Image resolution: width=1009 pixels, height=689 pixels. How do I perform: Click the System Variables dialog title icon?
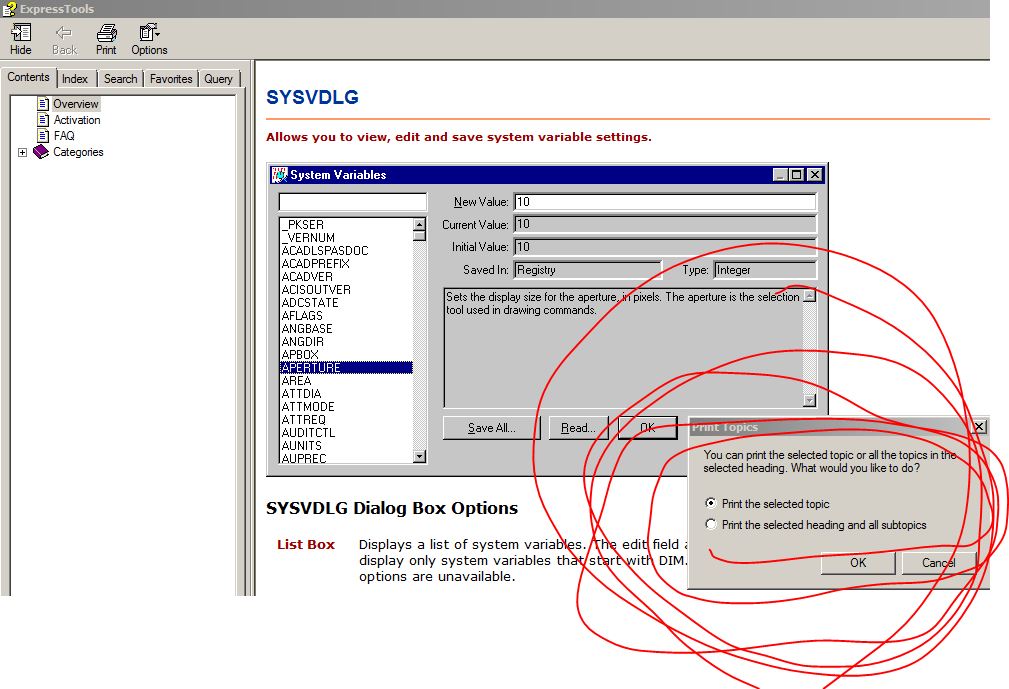(280, 174)
